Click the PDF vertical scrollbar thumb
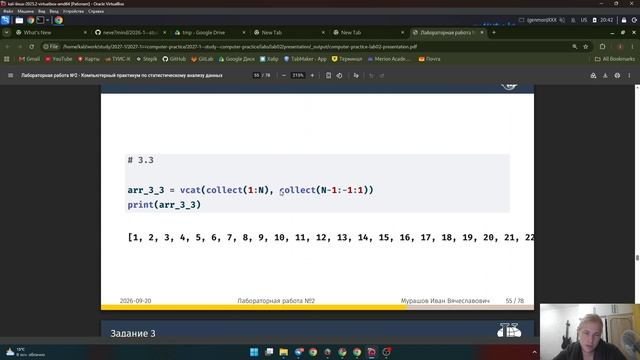Viewport: 640px width, 360px height. (638, 258)
